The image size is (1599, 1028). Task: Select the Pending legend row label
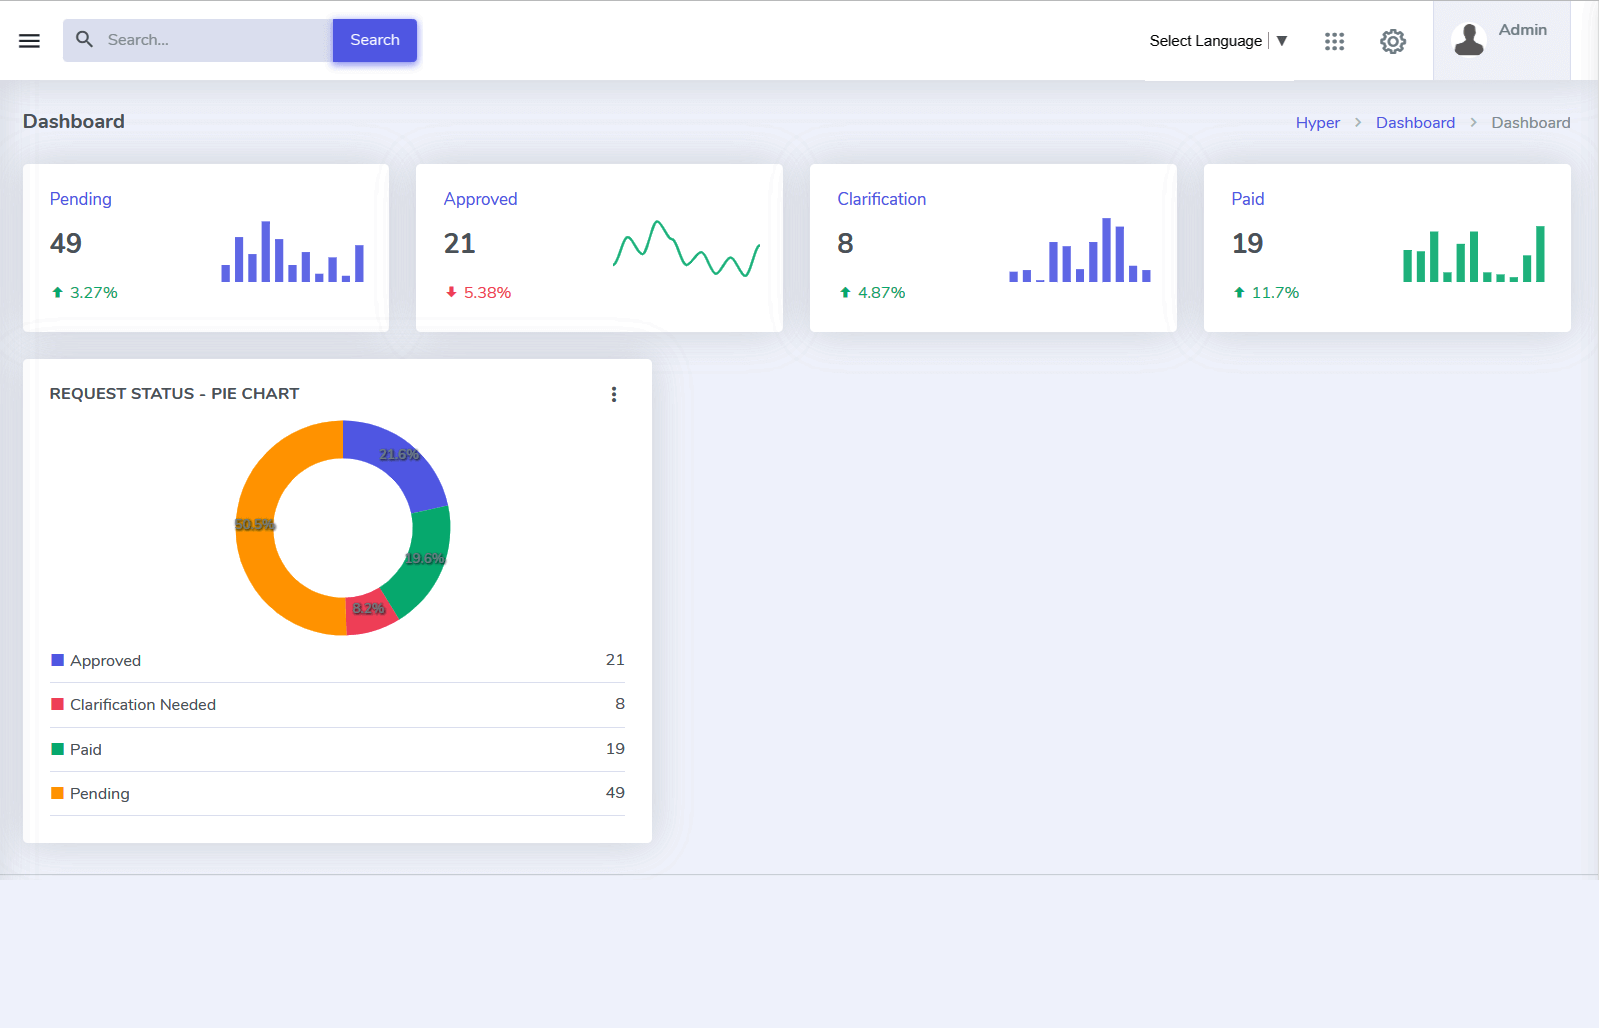point(100,794)
